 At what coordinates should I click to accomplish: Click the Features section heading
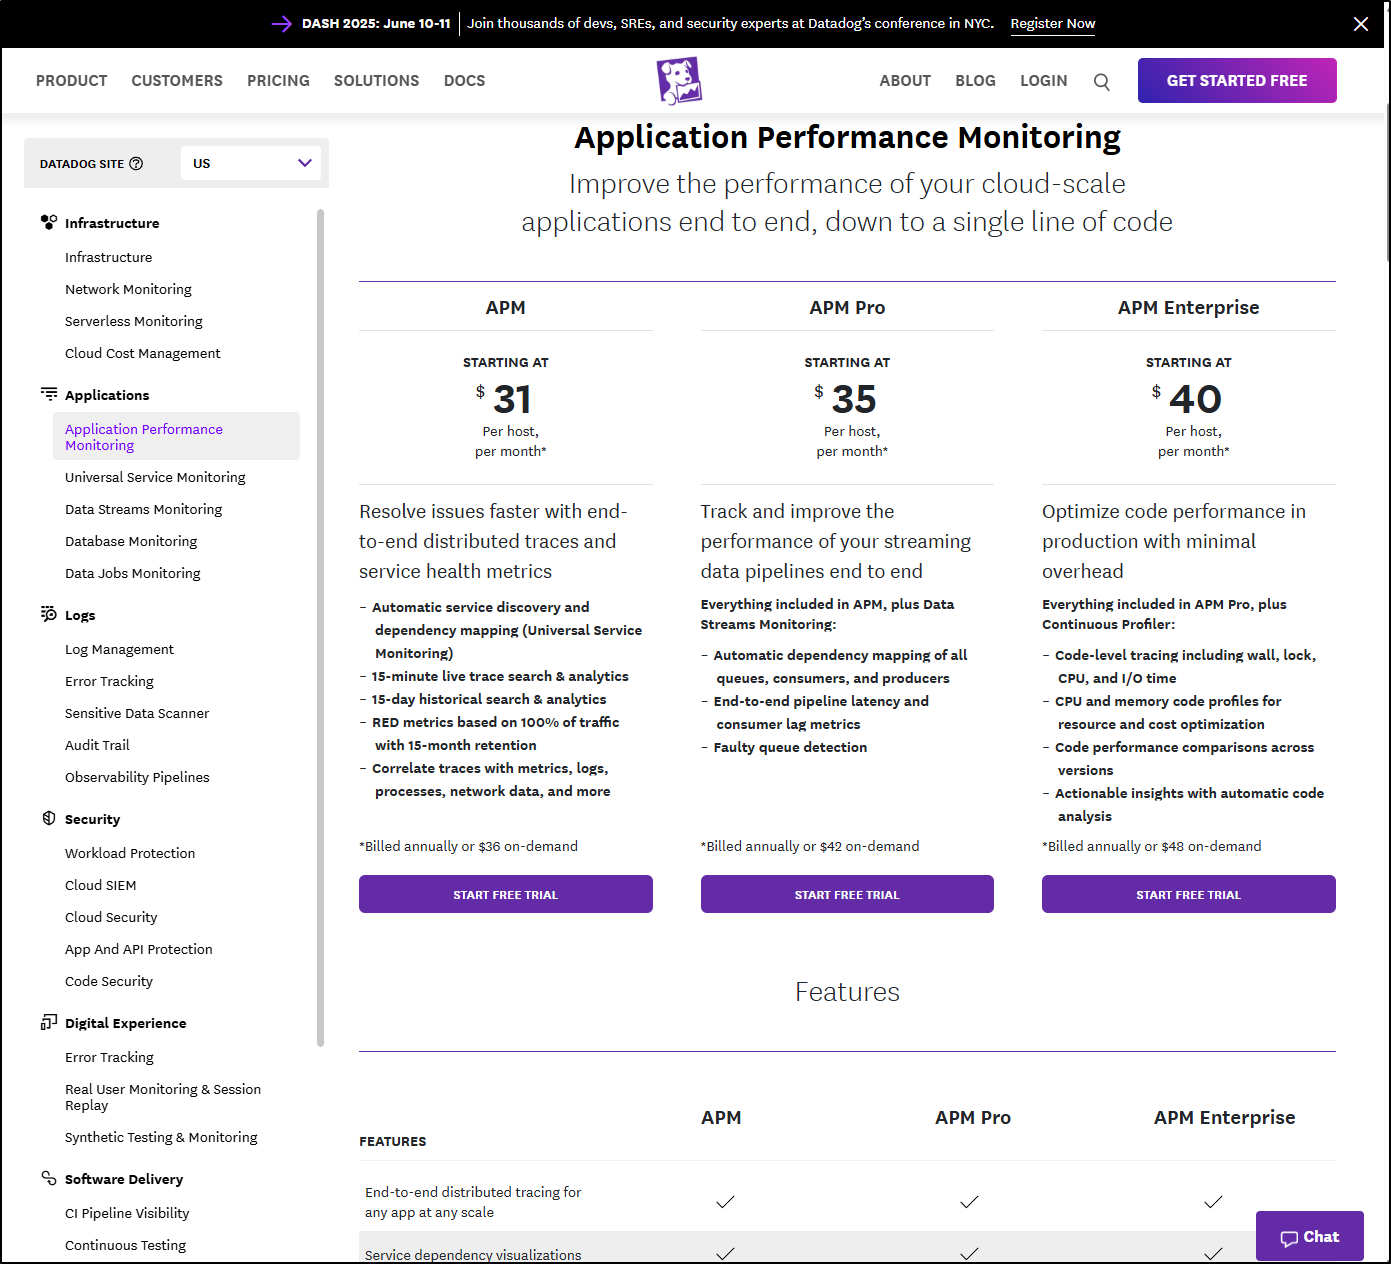[847, 992]
